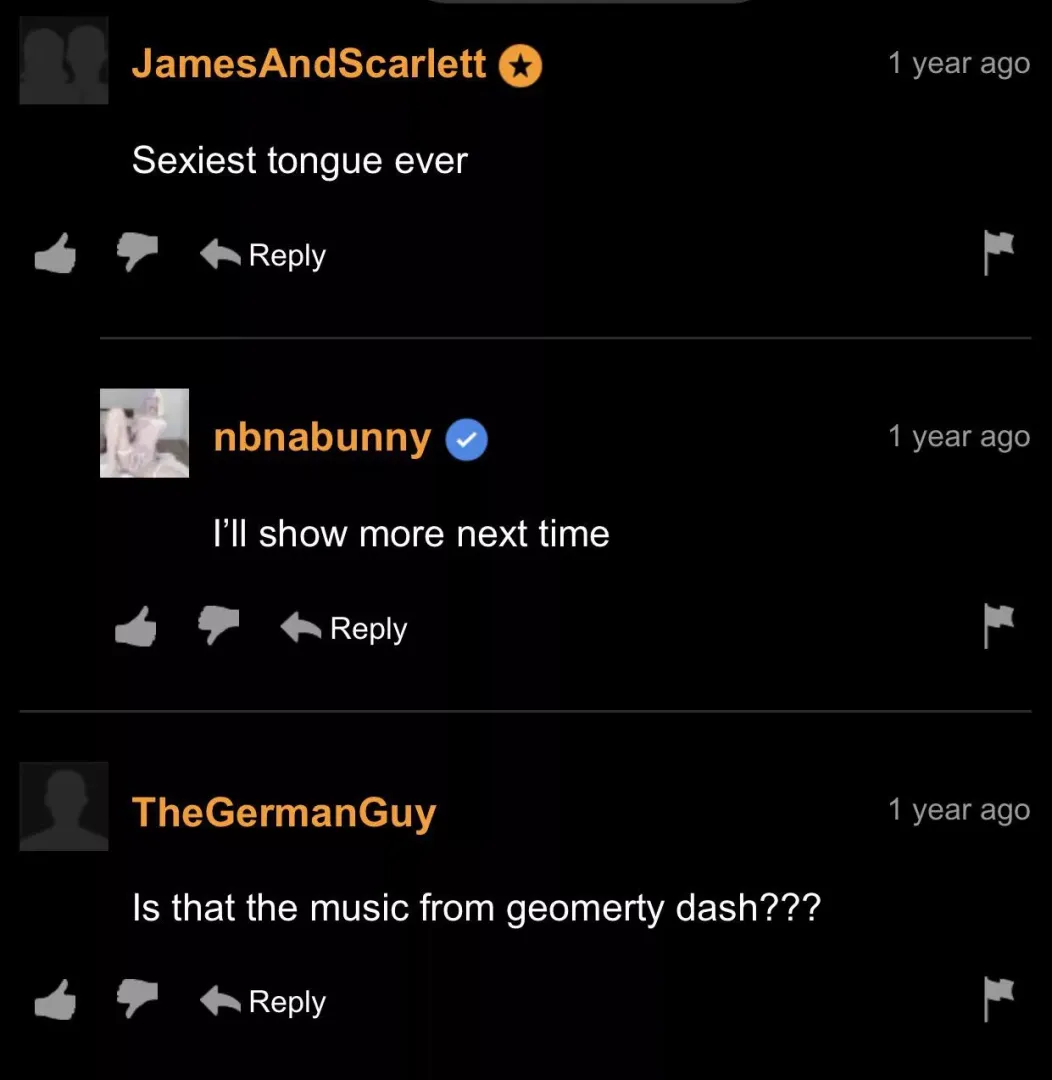The image size is (1052, 1080).
Task: Dislike TheGermanGuy's comment
Action: tap(137, 999)
